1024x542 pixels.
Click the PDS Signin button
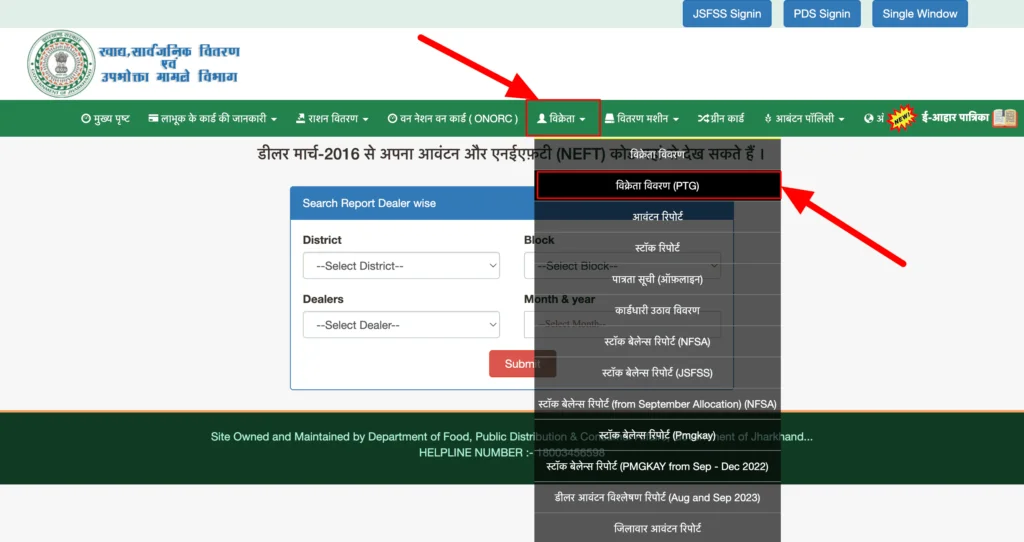click(x=821, y=14)
